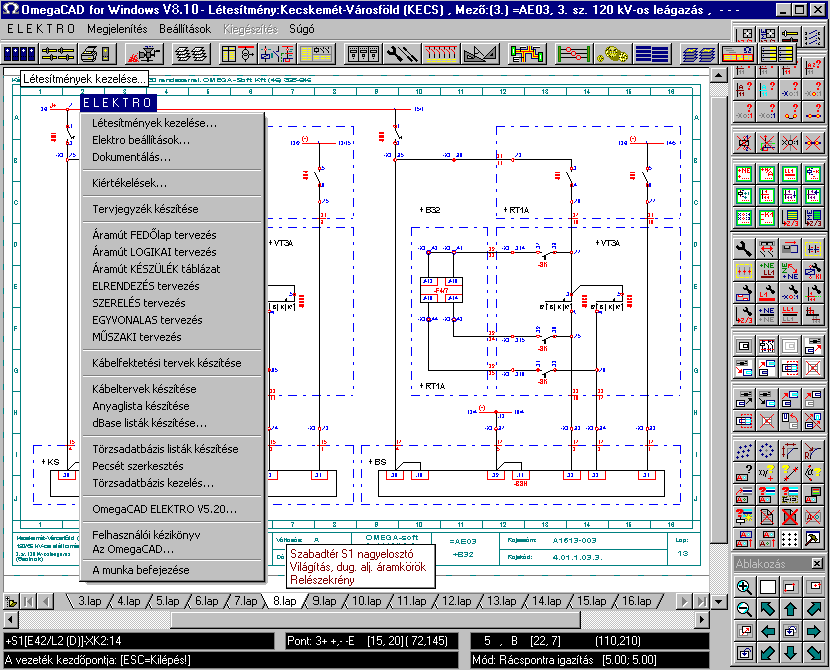Click the stacked layers toolbar icon
Screen dimensions: 830x670
tap(191, 54)
